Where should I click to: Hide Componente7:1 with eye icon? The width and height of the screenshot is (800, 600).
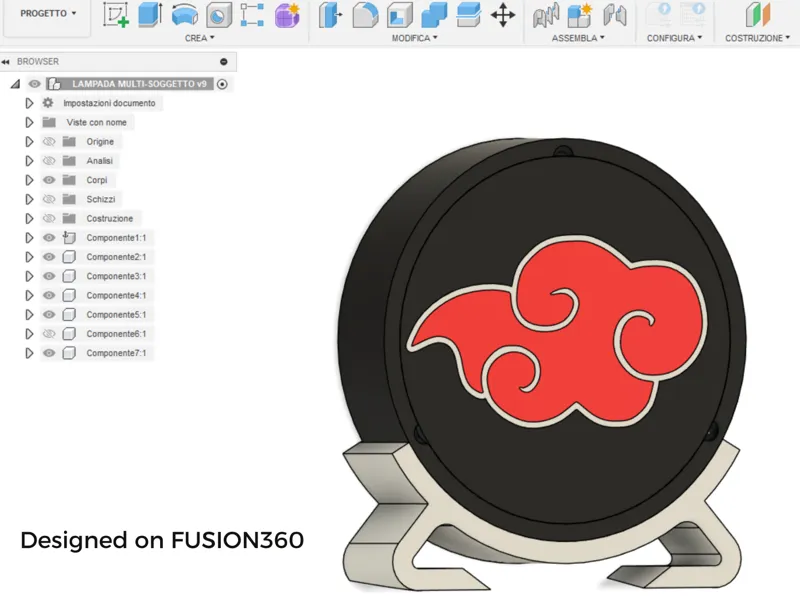48,353
